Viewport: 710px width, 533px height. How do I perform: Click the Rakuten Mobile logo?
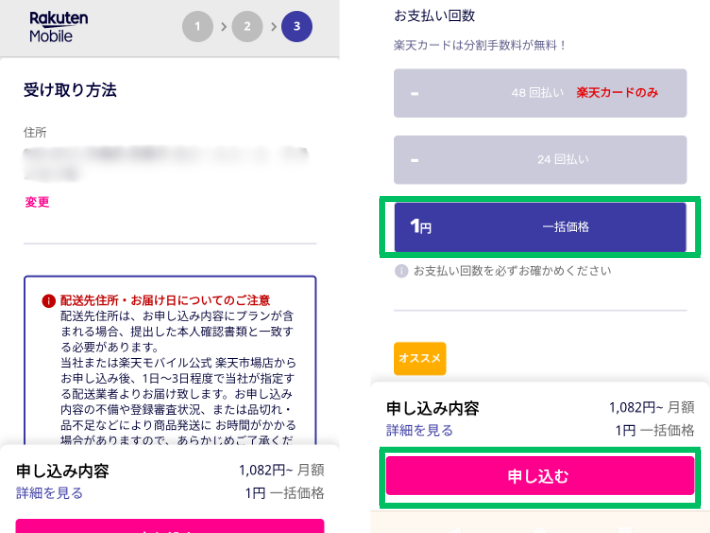coord(58,27)
